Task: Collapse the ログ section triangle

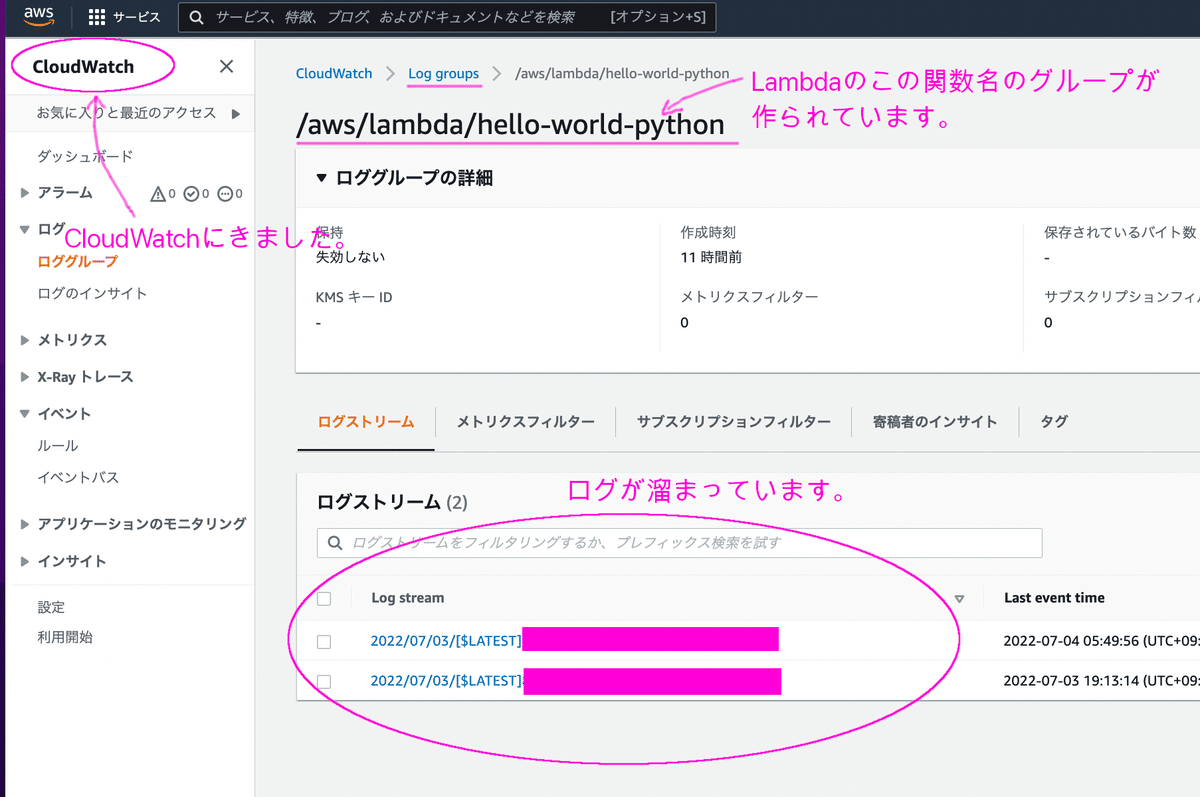Action: click(x=25, y=230)
